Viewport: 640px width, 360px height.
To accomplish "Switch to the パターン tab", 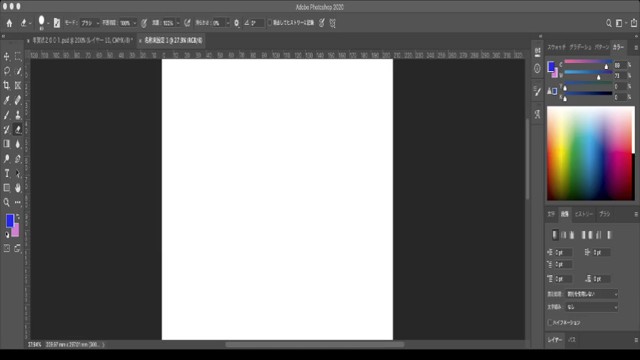I will (x=602, y=47).
